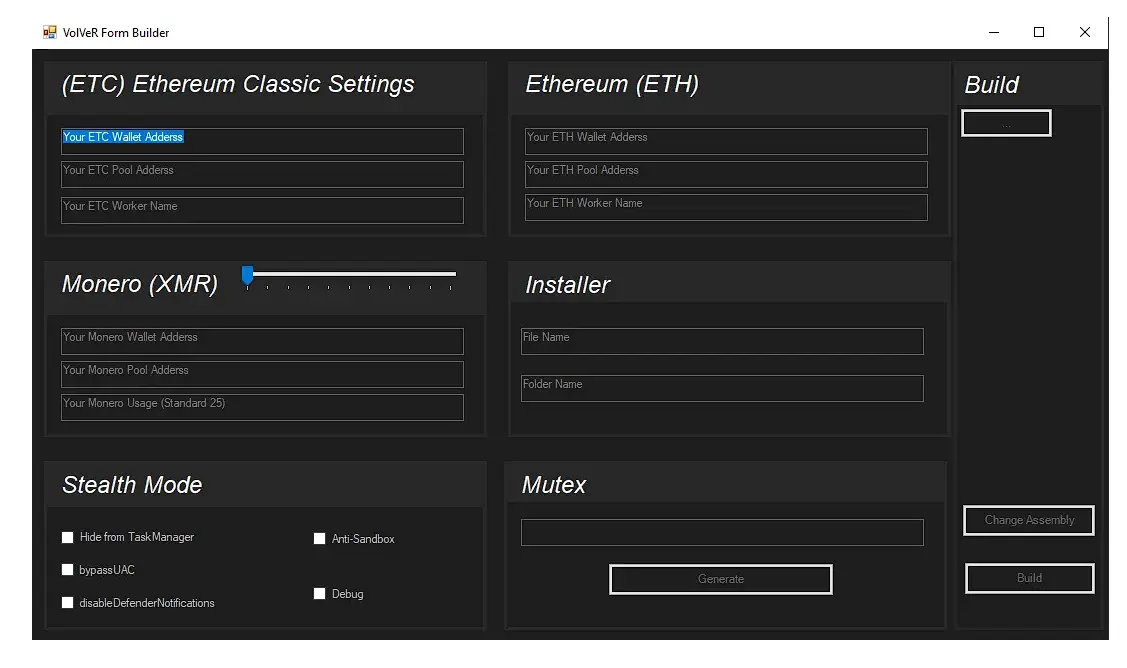This screenshot has height=668, width=1127.
Task: Click the Build button
Action: [x=1029, y=578]
